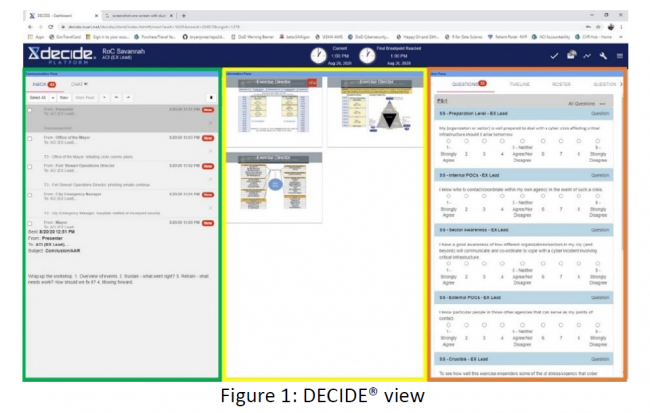Image resolution: width=650 pixels, height=413 pixels.
Task: Open message from City Emergency Manager
Action: (120, 203)
